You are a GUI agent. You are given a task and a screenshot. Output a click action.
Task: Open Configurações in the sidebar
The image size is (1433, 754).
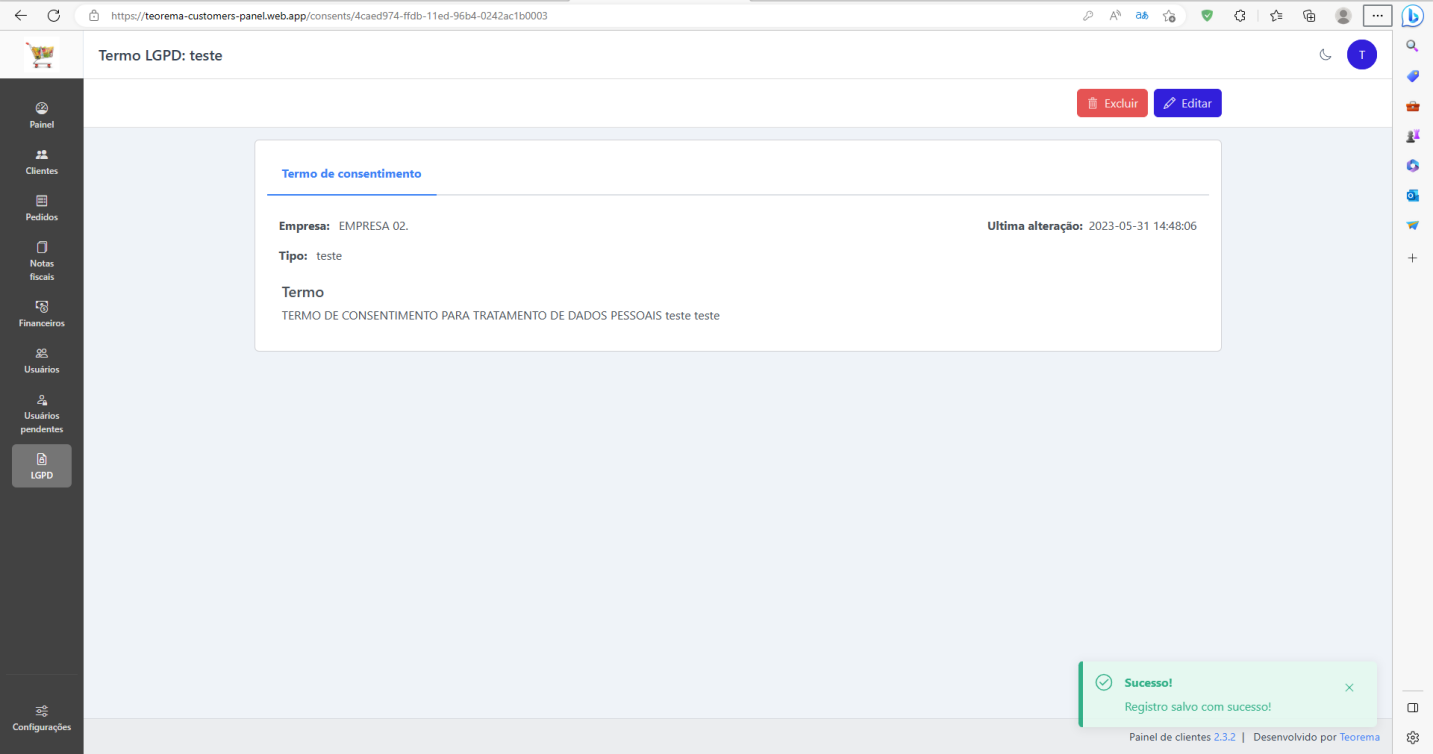tap(41, 718)
